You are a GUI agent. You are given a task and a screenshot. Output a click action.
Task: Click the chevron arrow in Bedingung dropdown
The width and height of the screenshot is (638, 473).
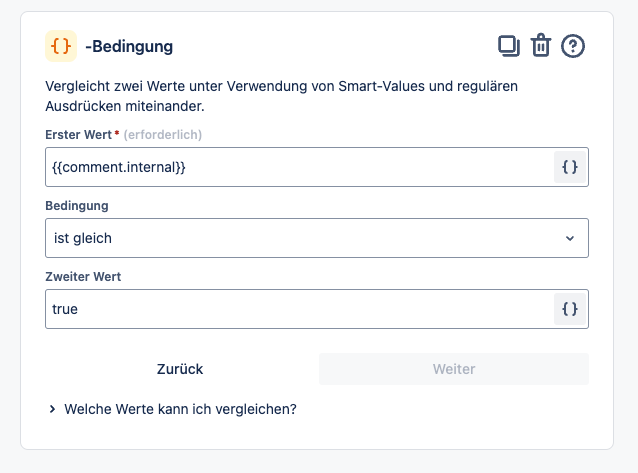[x=570, y=238]
